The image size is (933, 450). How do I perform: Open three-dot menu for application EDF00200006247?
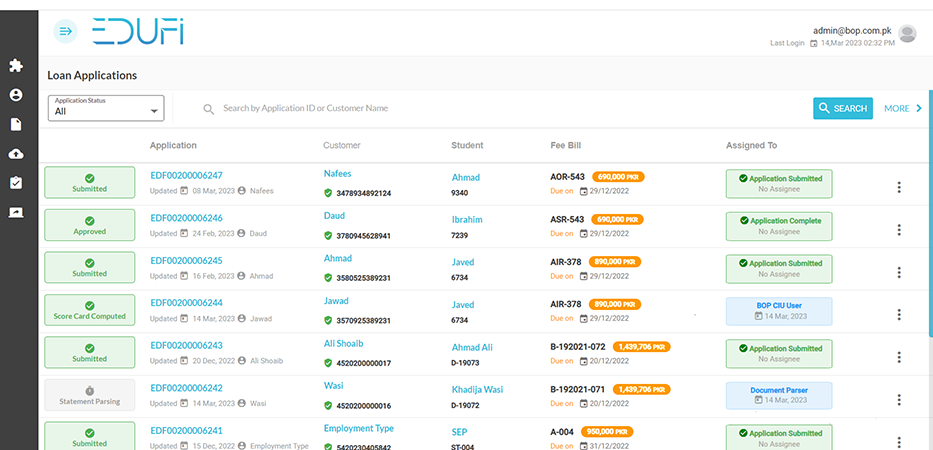[898, 187]
